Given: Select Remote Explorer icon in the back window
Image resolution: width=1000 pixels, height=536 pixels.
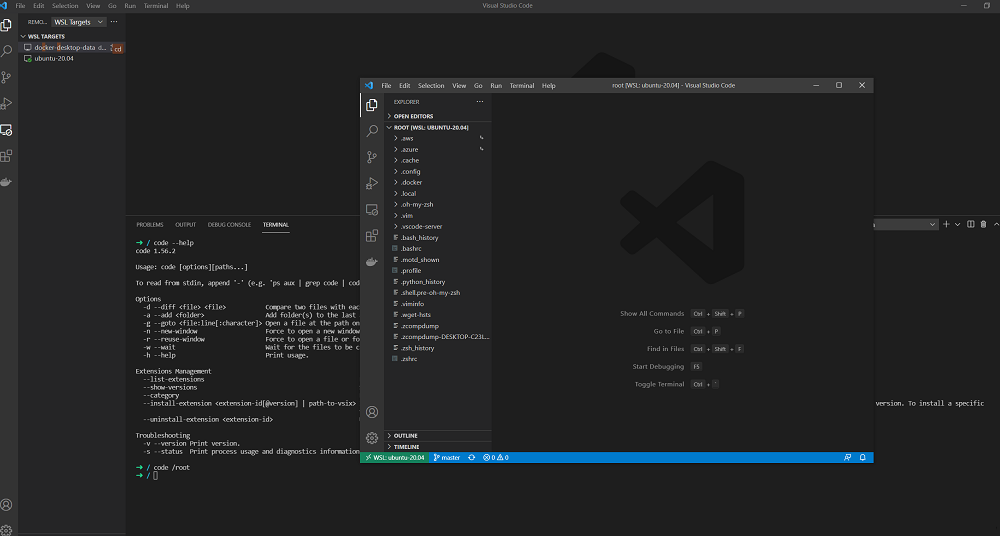Looking at the screenshot, I should click(6, 130).
